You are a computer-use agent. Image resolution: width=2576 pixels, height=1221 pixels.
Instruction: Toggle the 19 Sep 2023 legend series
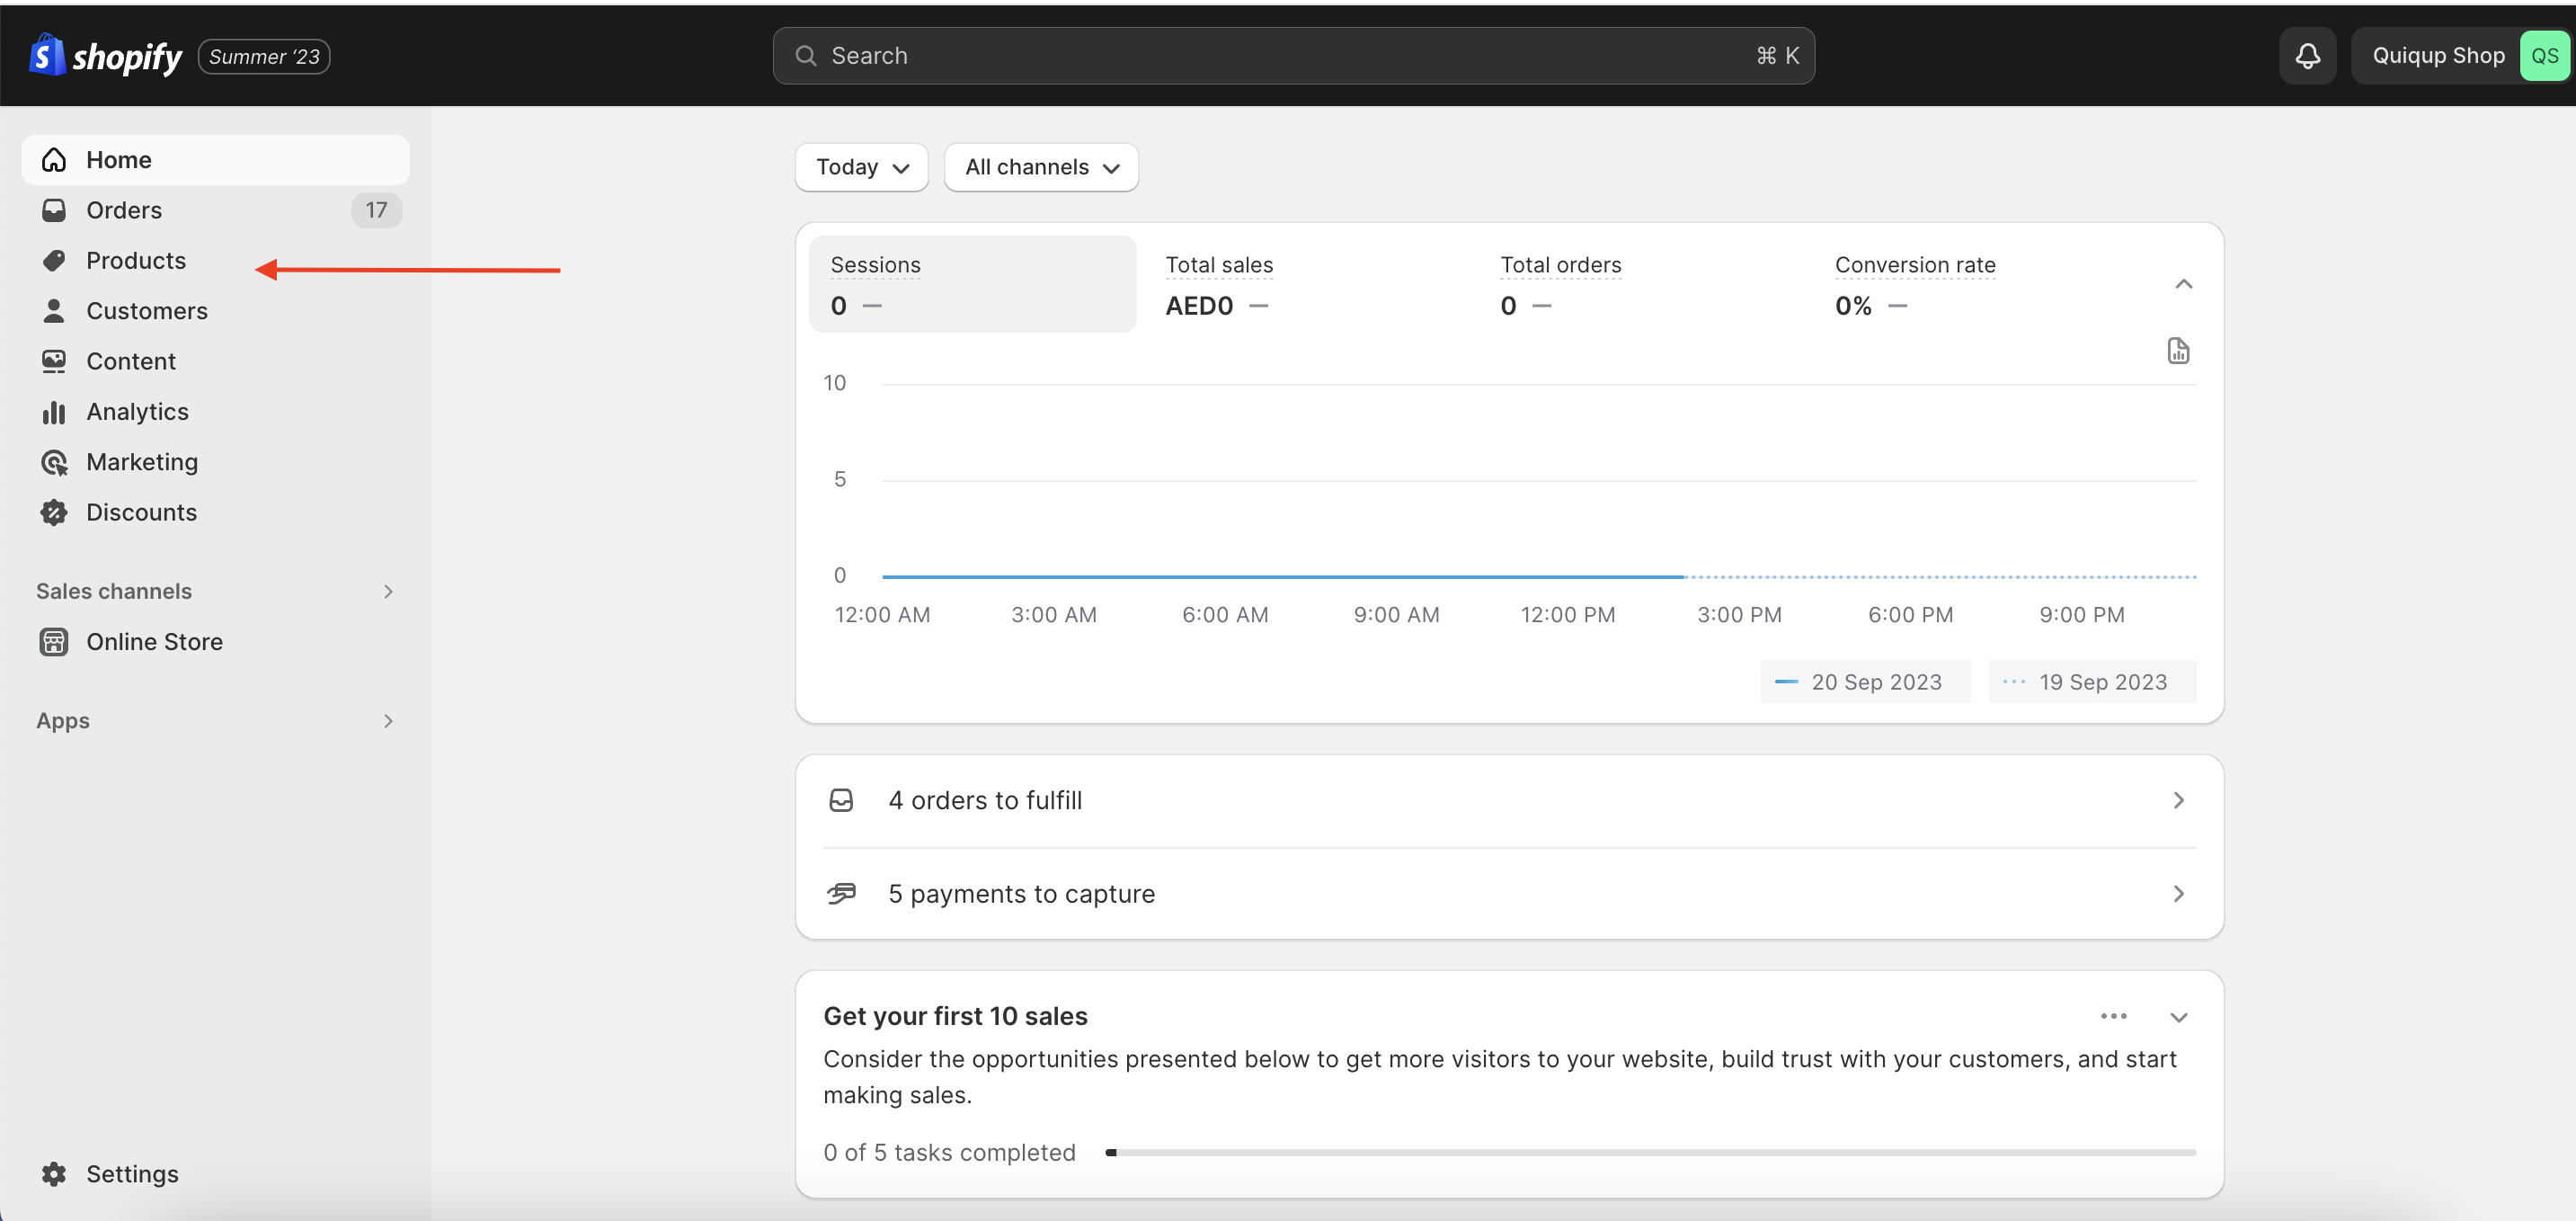2091,682
